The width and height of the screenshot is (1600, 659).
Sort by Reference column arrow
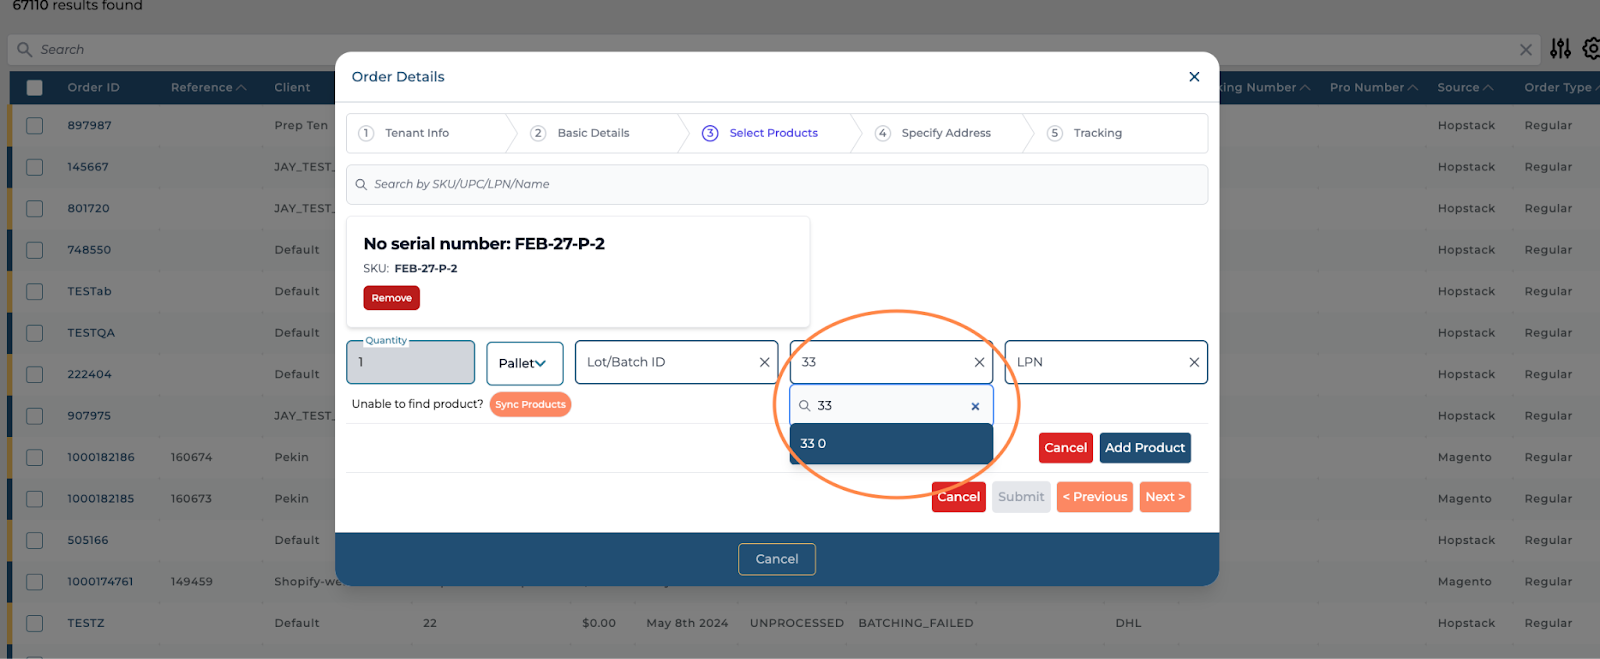[x=241, y=88]
